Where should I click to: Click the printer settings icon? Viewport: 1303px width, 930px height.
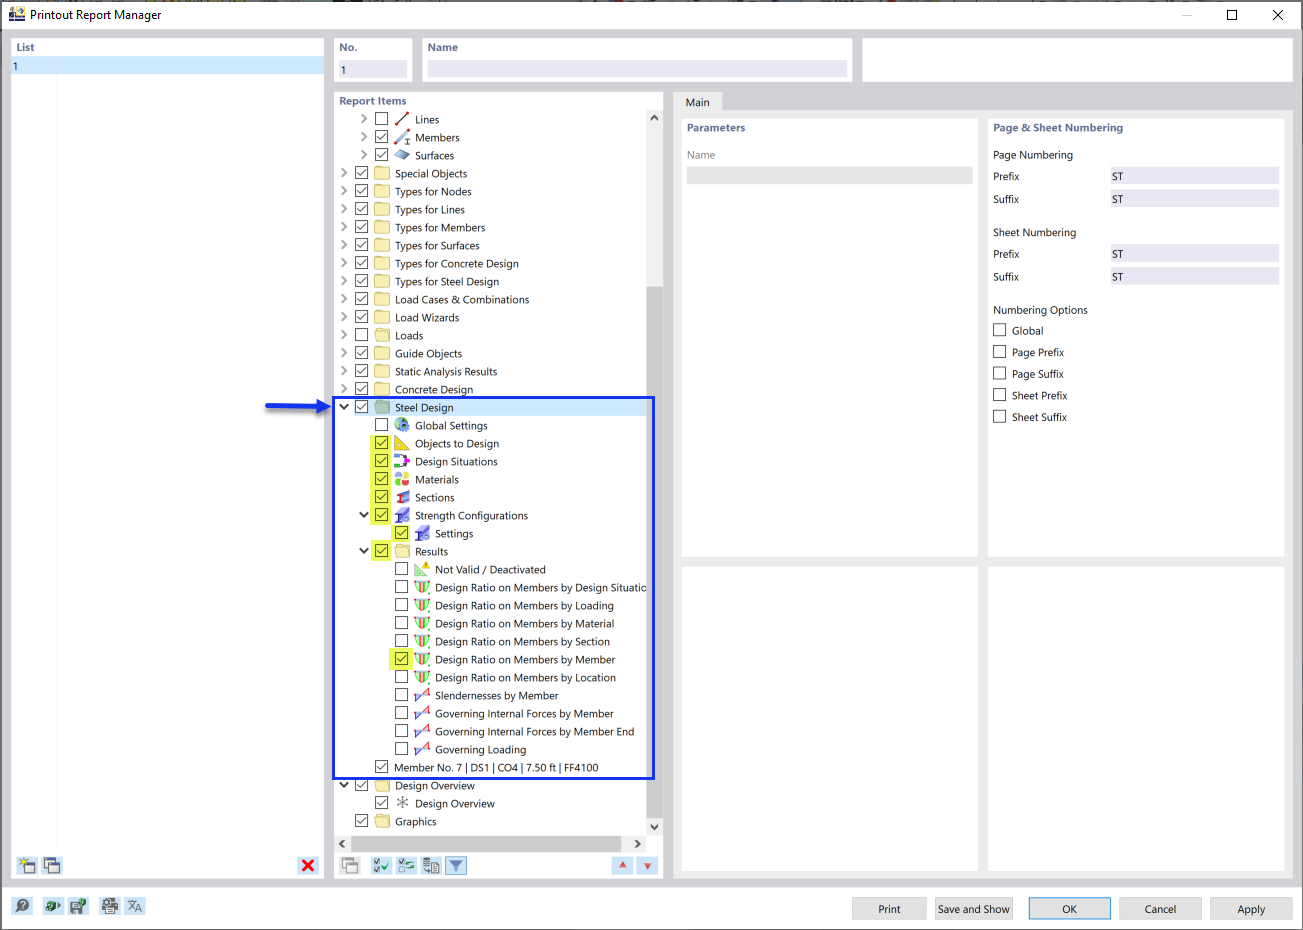click(x=106, y=905)
